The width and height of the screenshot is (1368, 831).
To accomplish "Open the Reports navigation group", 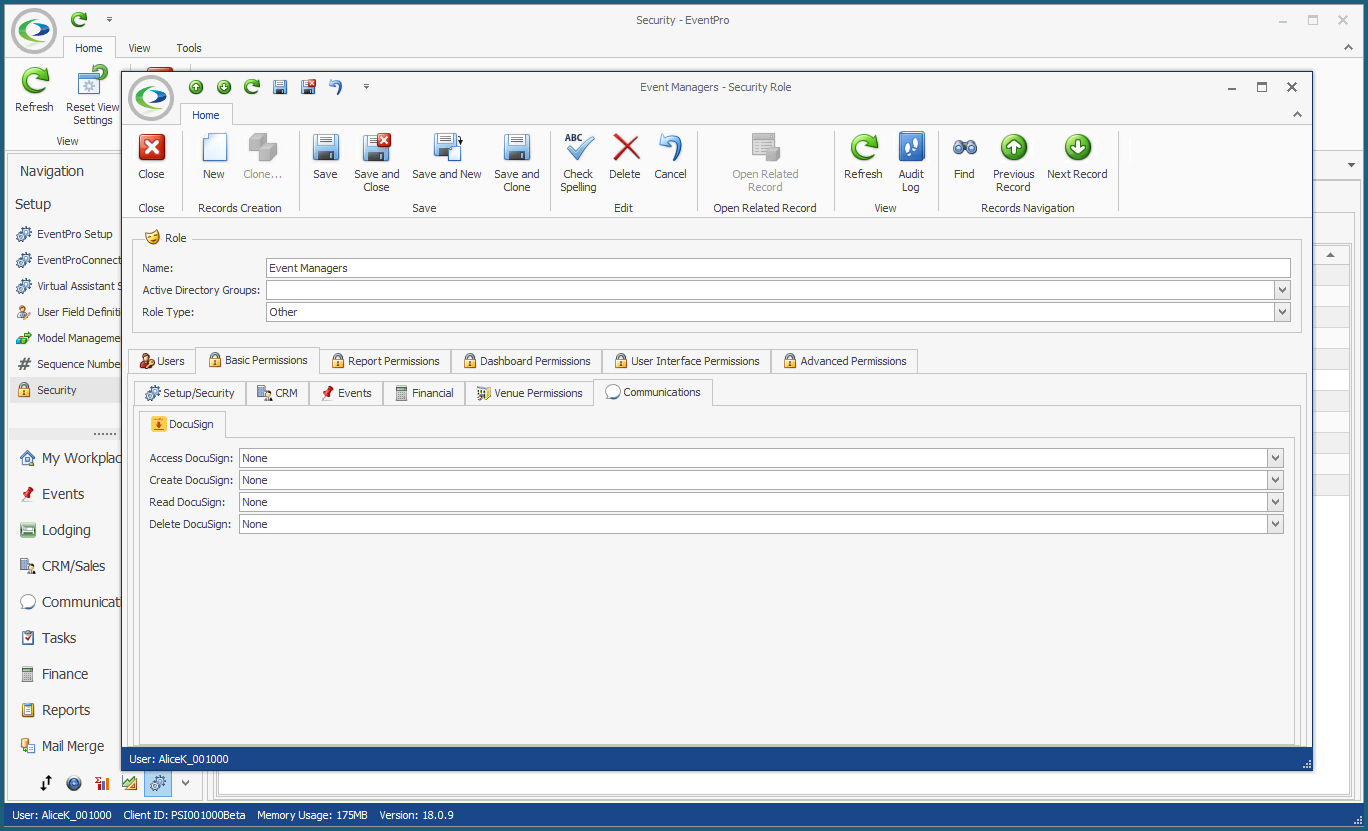I will tap(65, 710).
